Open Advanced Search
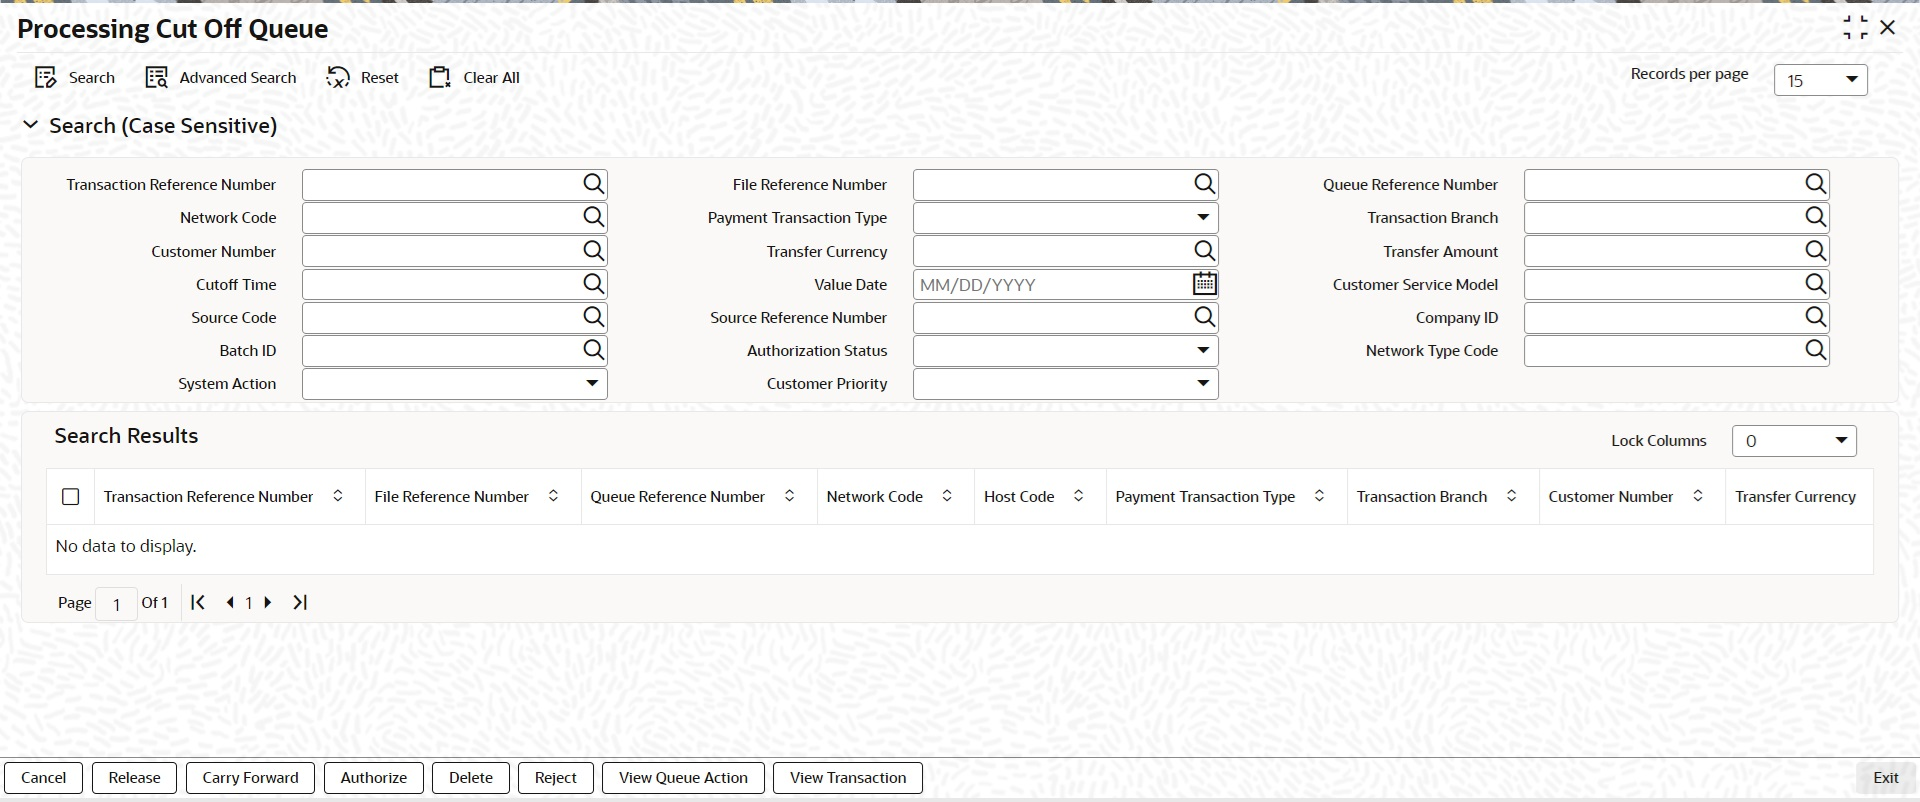This screenshot has width=1920, height=802. point(221,78)
